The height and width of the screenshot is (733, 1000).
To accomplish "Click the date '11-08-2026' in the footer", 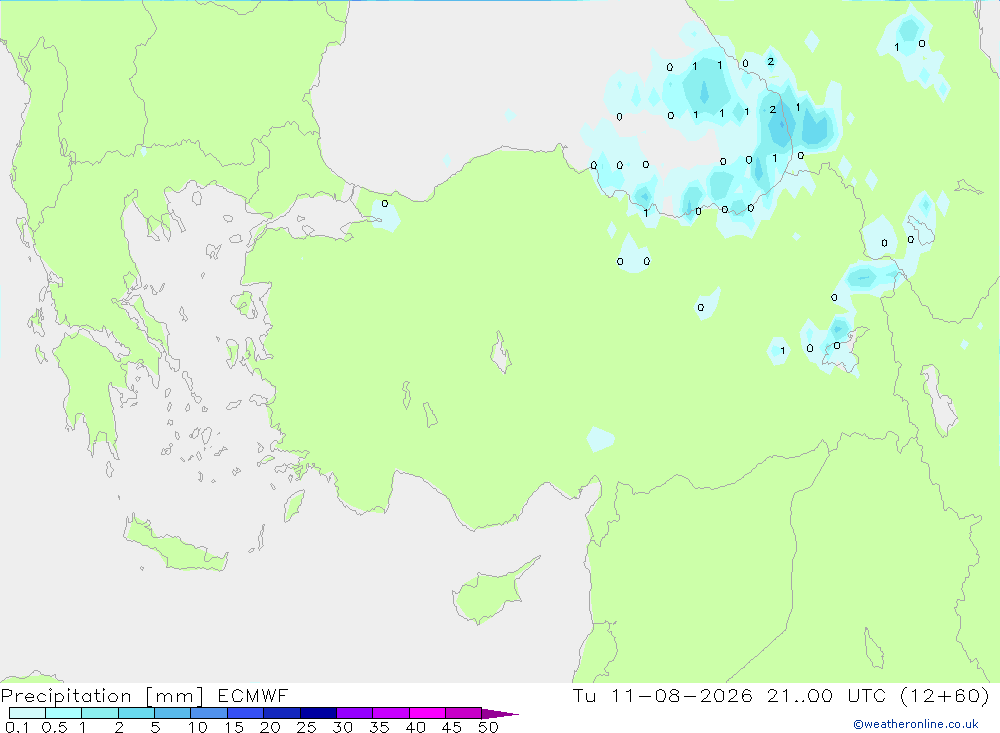I will [681, 695].
